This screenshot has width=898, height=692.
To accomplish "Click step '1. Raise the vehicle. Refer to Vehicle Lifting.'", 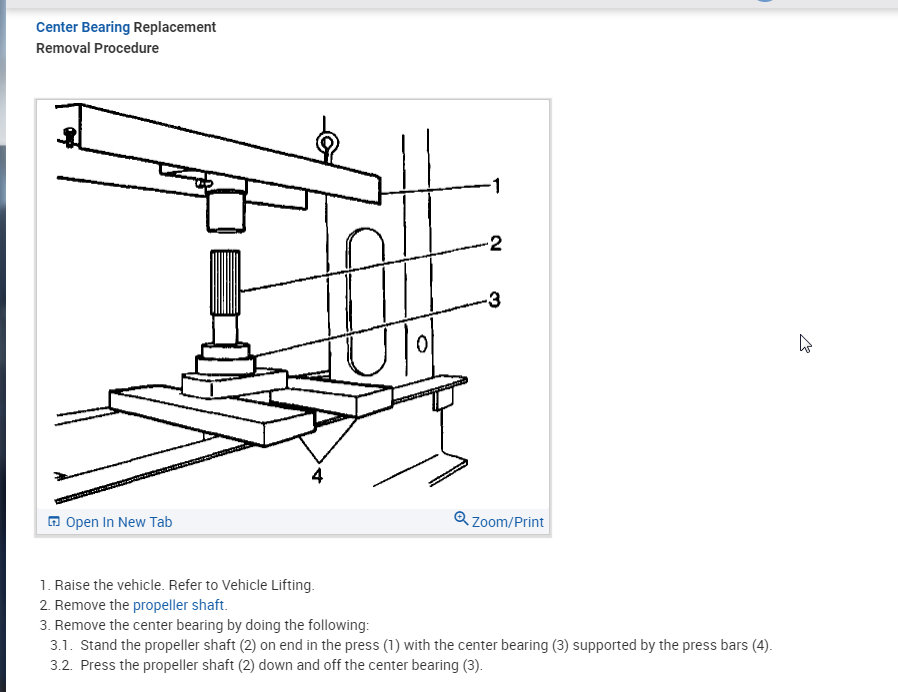I will 177,585.
